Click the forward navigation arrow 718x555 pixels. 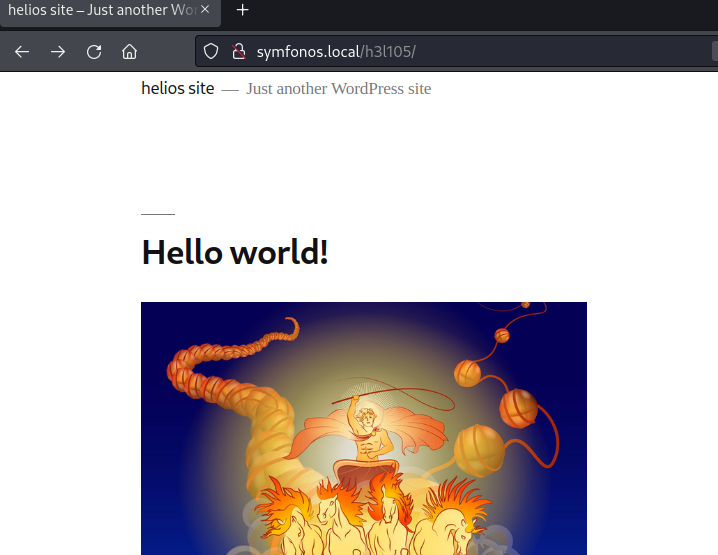58,52
